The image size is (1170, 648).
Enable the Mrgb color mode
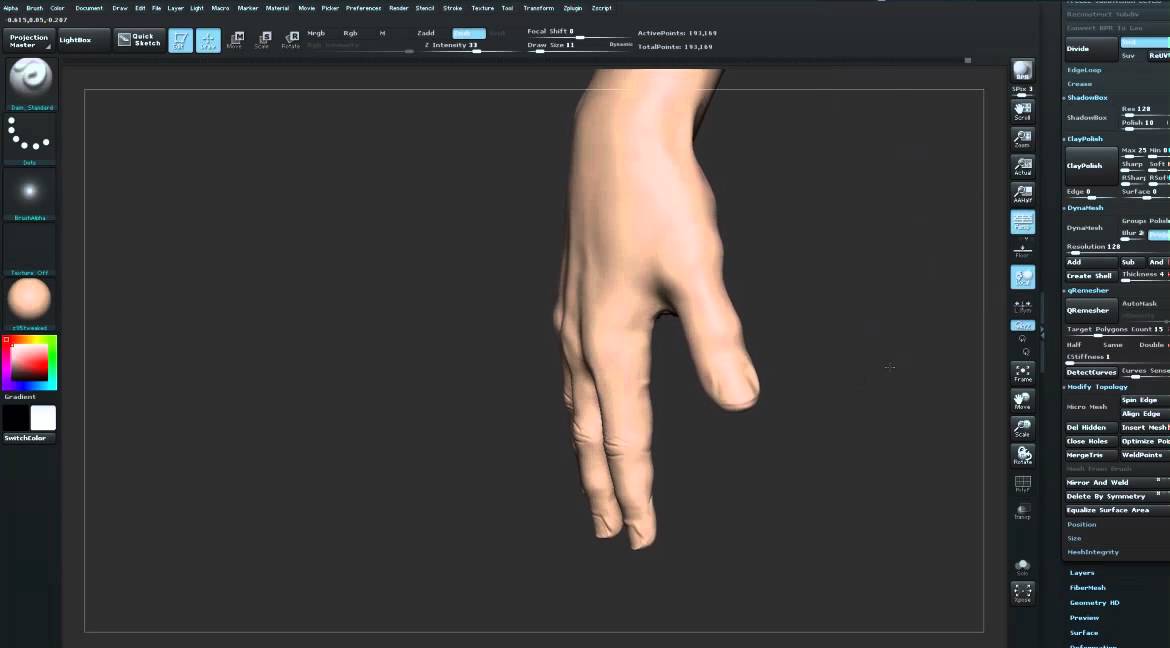pos(316,33)
